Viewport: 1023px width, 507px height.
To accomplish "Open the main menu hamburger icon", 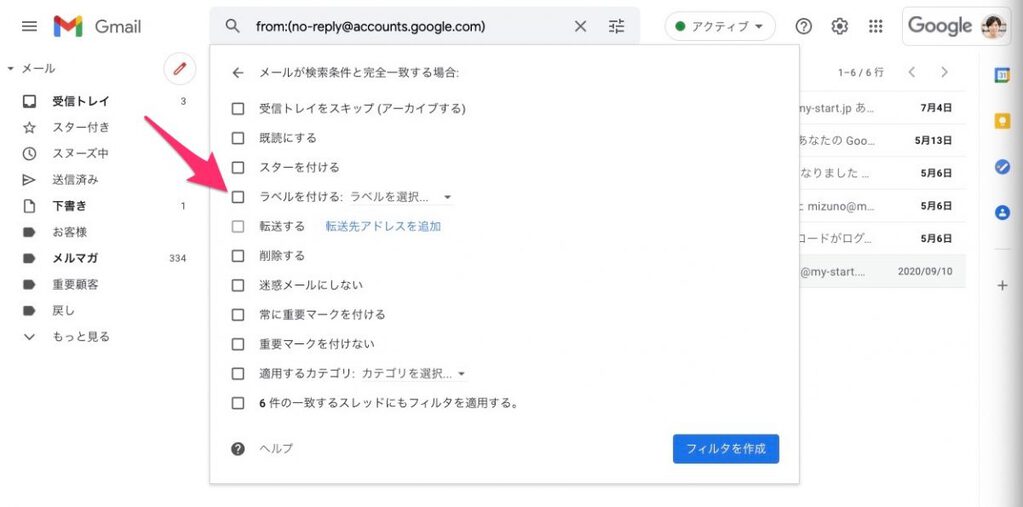I will click(29, 27).
